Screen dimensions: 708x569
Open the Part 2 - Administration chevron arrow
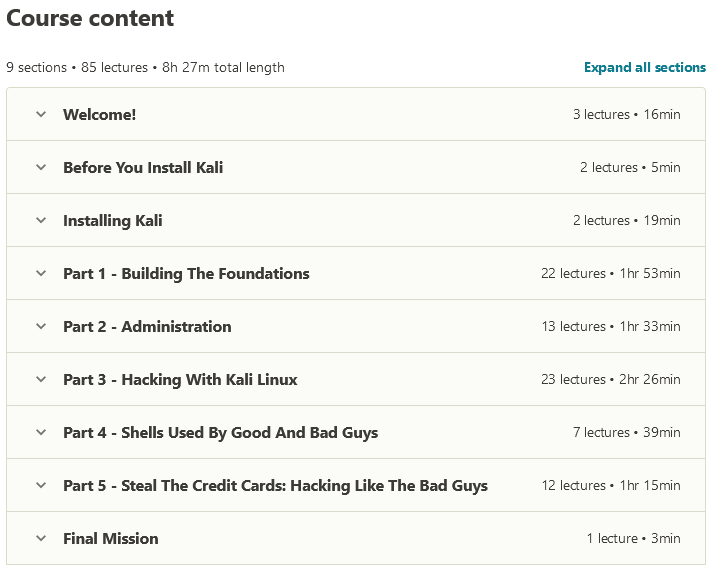point(41,326)
